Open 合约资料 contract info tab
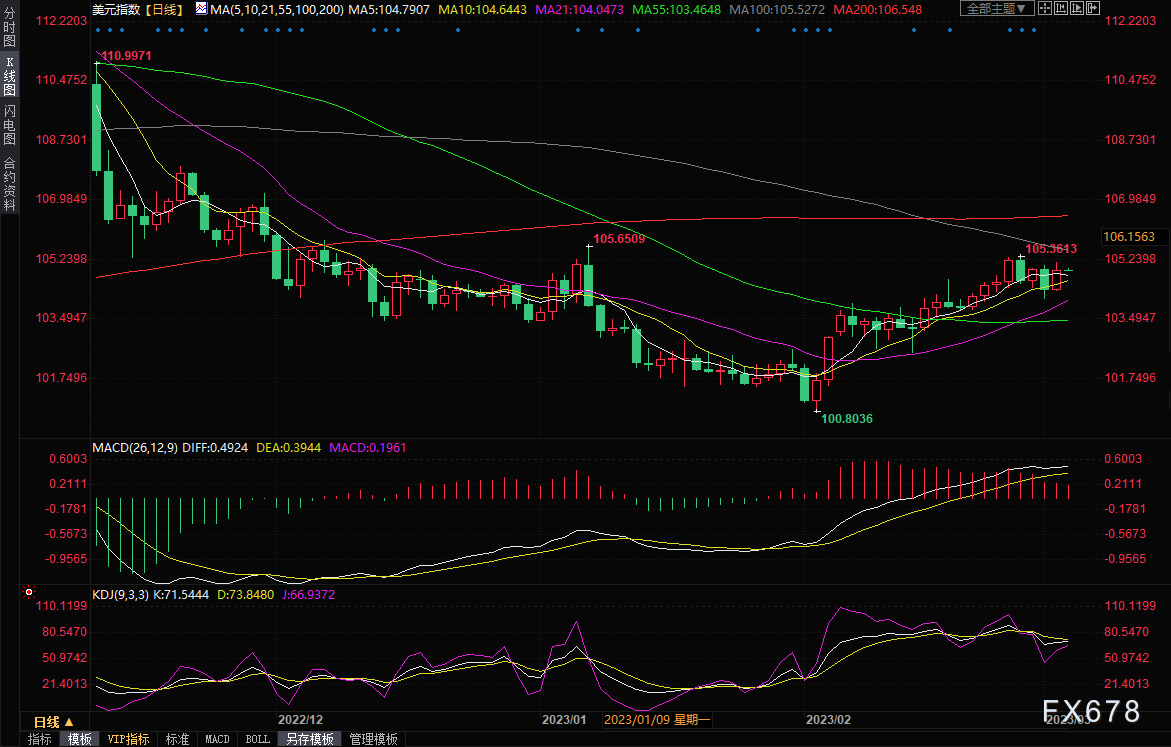 9,184
